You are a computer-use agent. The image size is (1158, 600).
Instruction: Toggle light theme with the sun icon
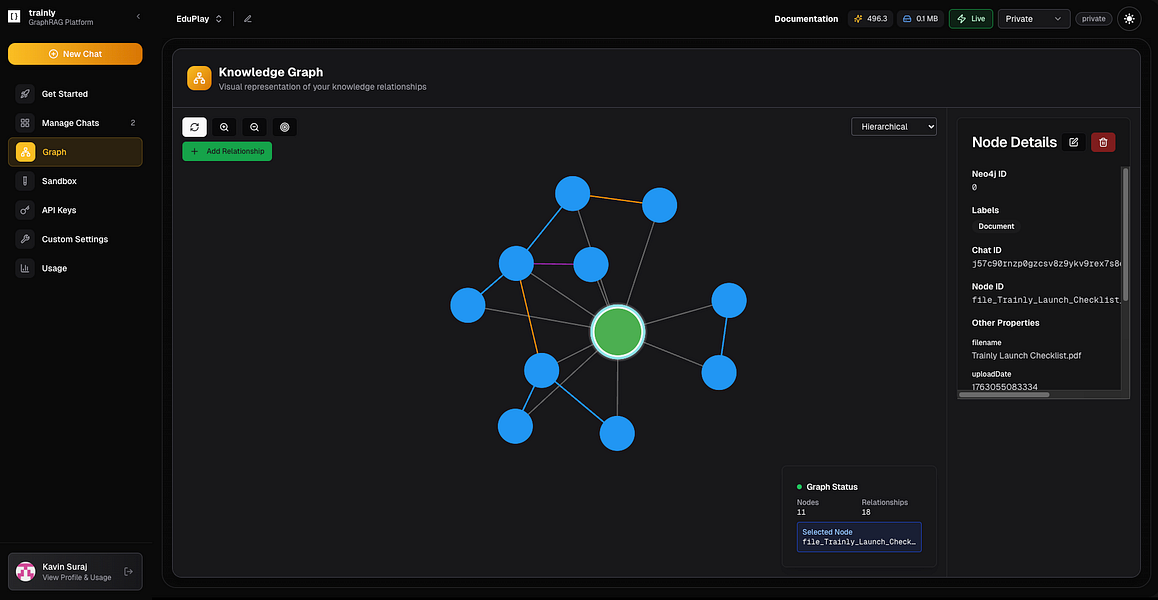click(1129, 19)
